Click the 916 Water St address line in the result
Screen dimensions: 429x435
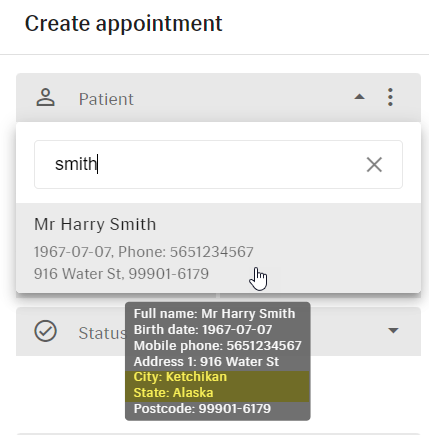click(121, 274)
